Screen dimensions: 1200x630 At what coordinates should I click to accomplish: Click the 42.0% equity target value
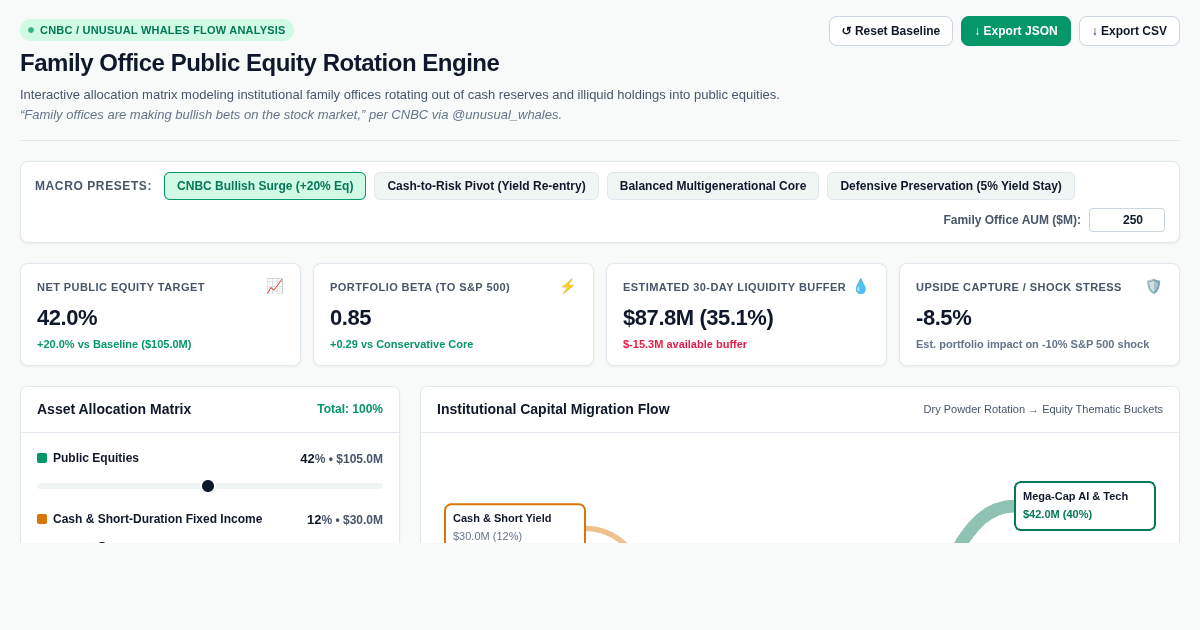click(x=67, y=318)
